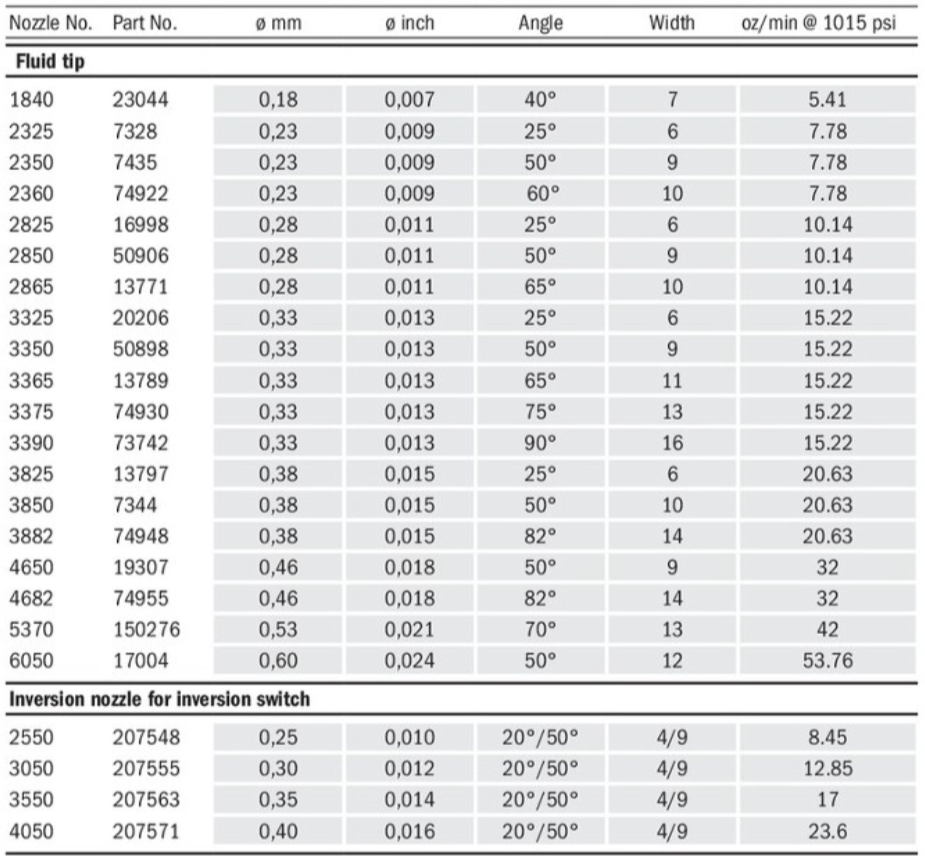Select the 0,016 inch diameter cell
This screenshot has height=856, width=925.
409,832
